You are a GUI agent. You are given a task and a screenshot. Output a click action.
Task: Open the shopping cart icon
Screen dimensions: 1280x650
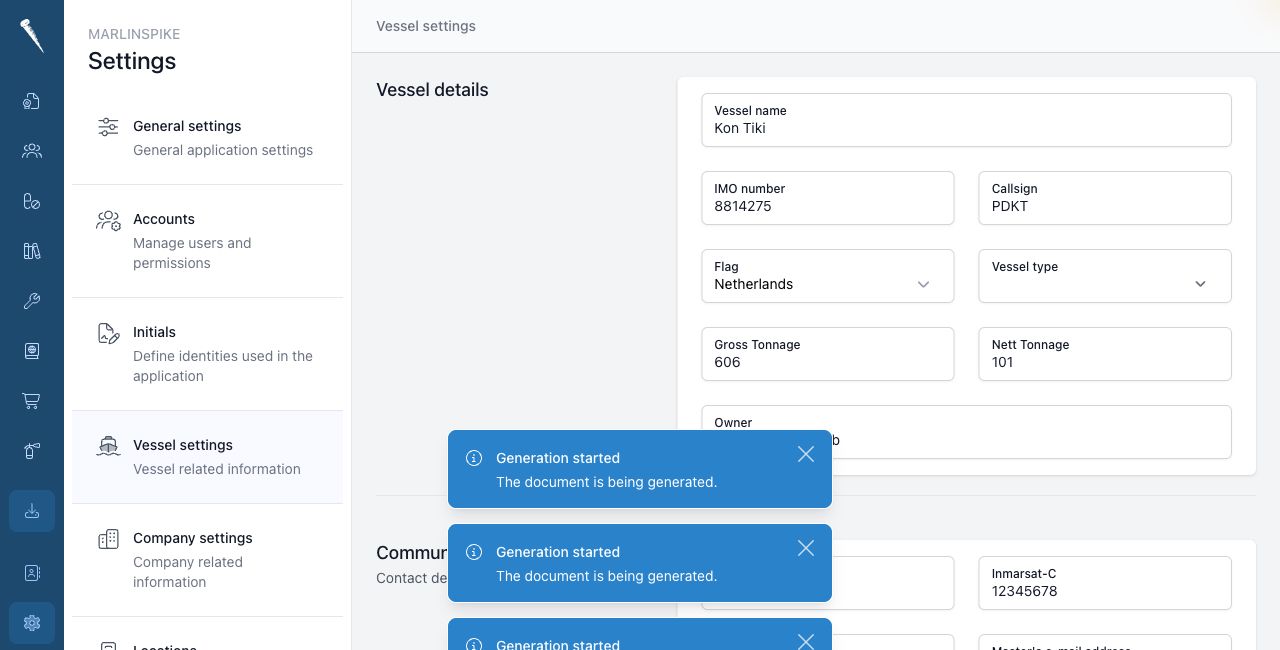(32, 401)
